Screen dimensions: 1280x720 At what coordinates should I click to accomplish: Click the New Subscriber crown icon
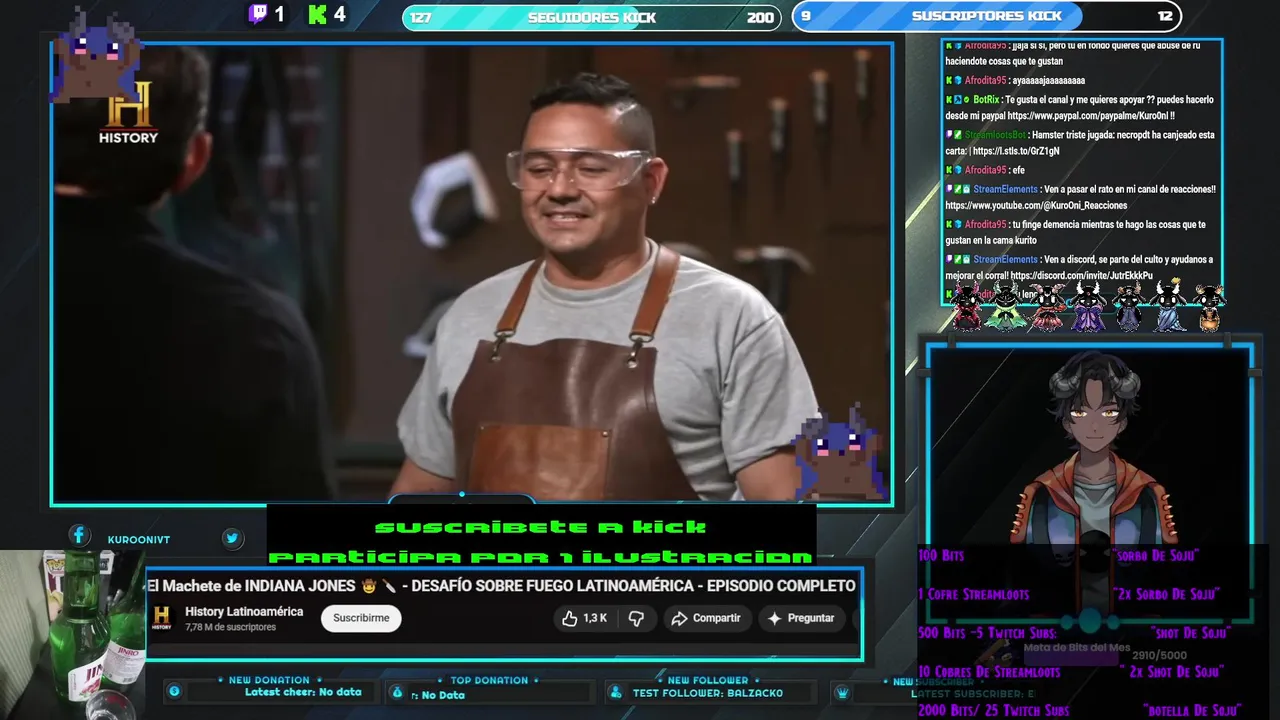coord(842,692)
